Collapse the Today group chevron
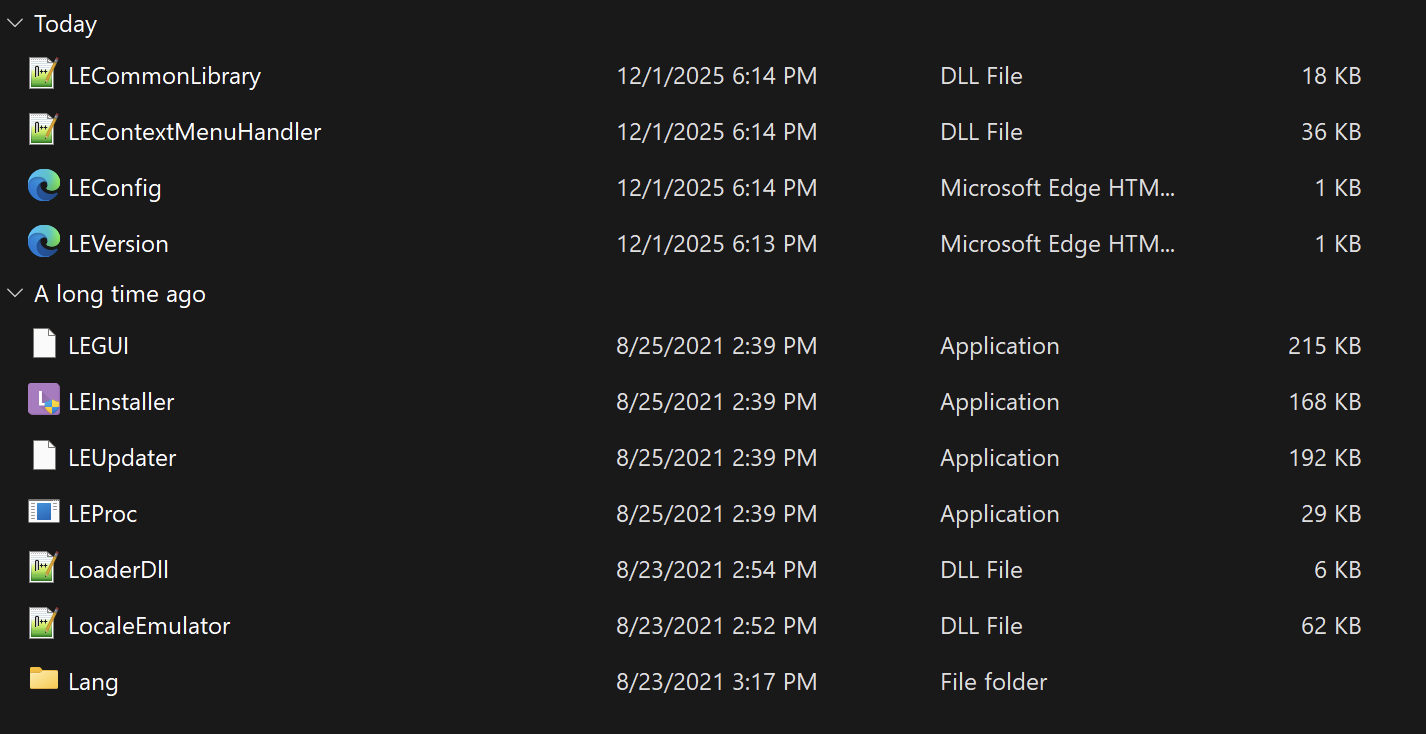This screenshot has height=734, width=1426. pyautogui.click(x=15, y=23)
